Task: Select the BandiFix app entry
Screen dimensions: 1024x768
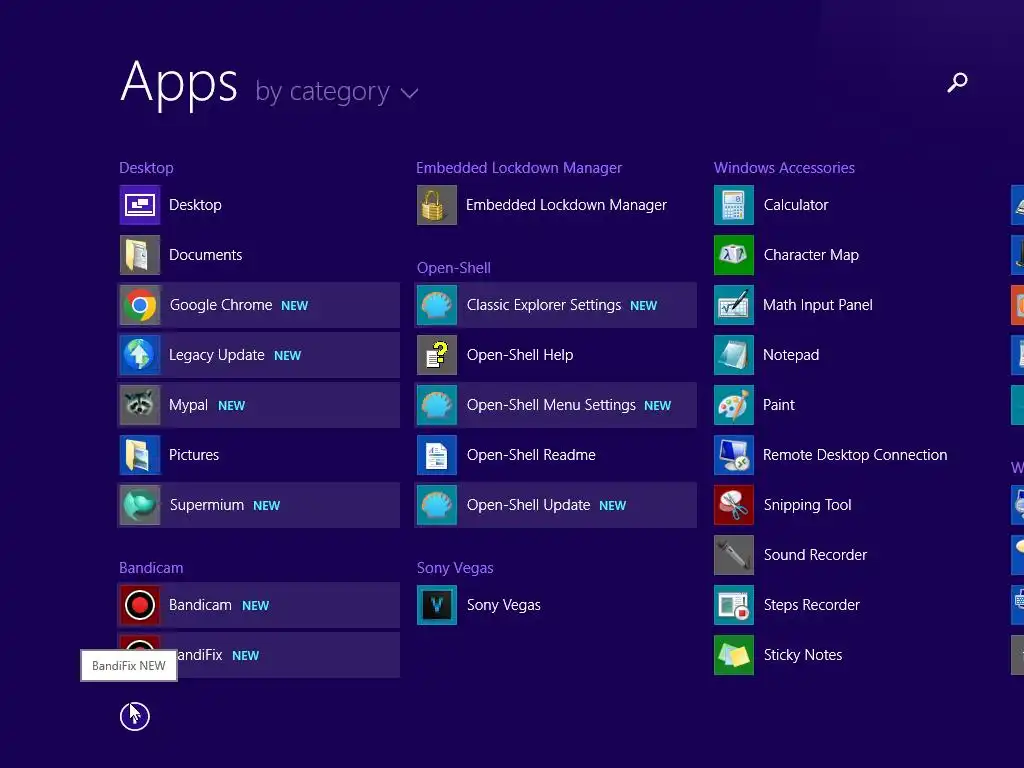Action: click(x=259, y=655)
